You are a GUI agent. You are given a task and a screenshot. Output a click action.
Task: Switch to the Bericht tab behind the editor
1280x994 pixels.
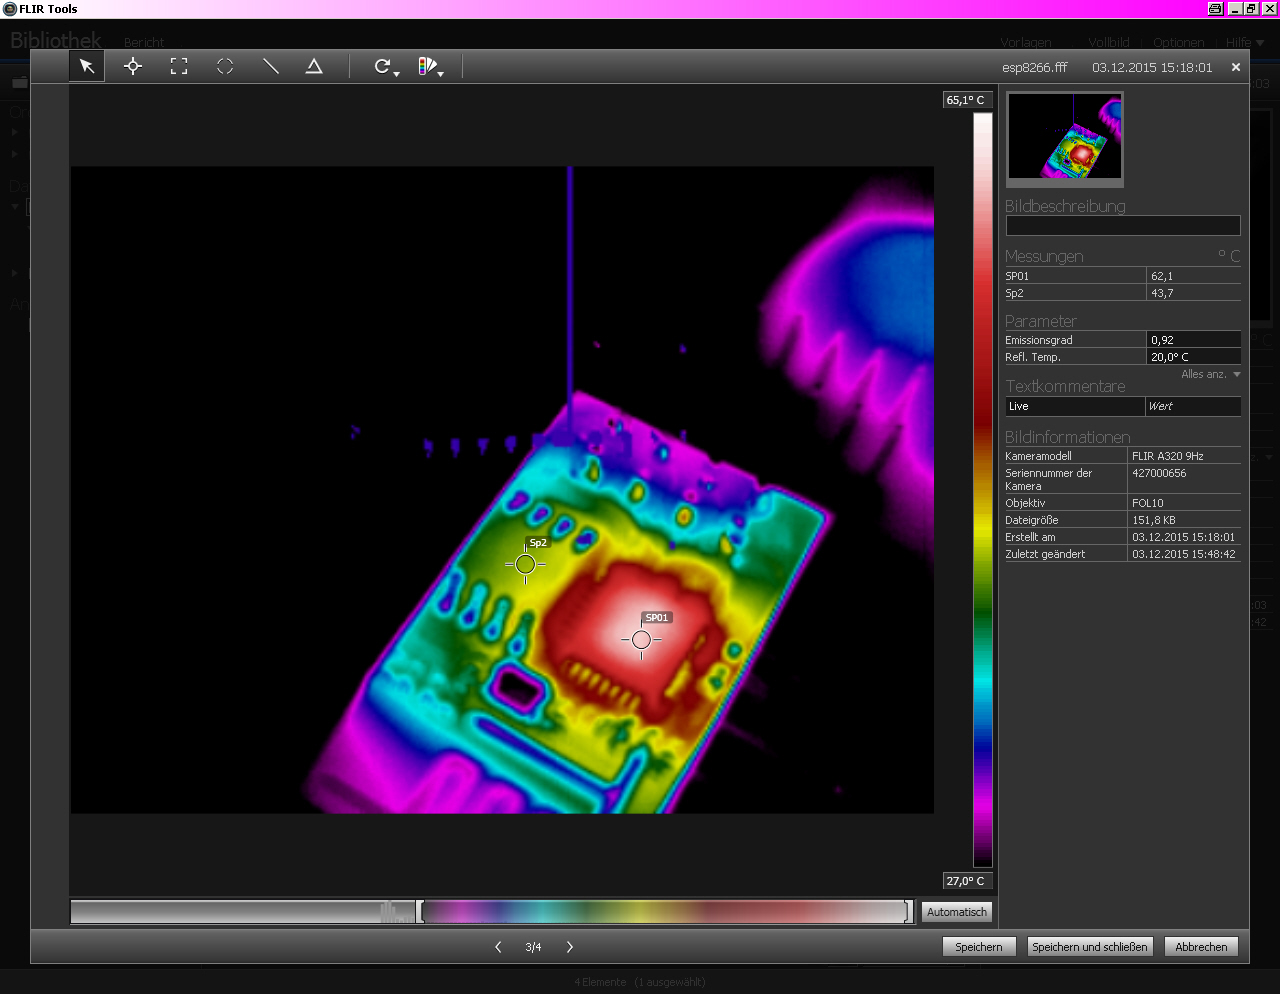point(144,43)
